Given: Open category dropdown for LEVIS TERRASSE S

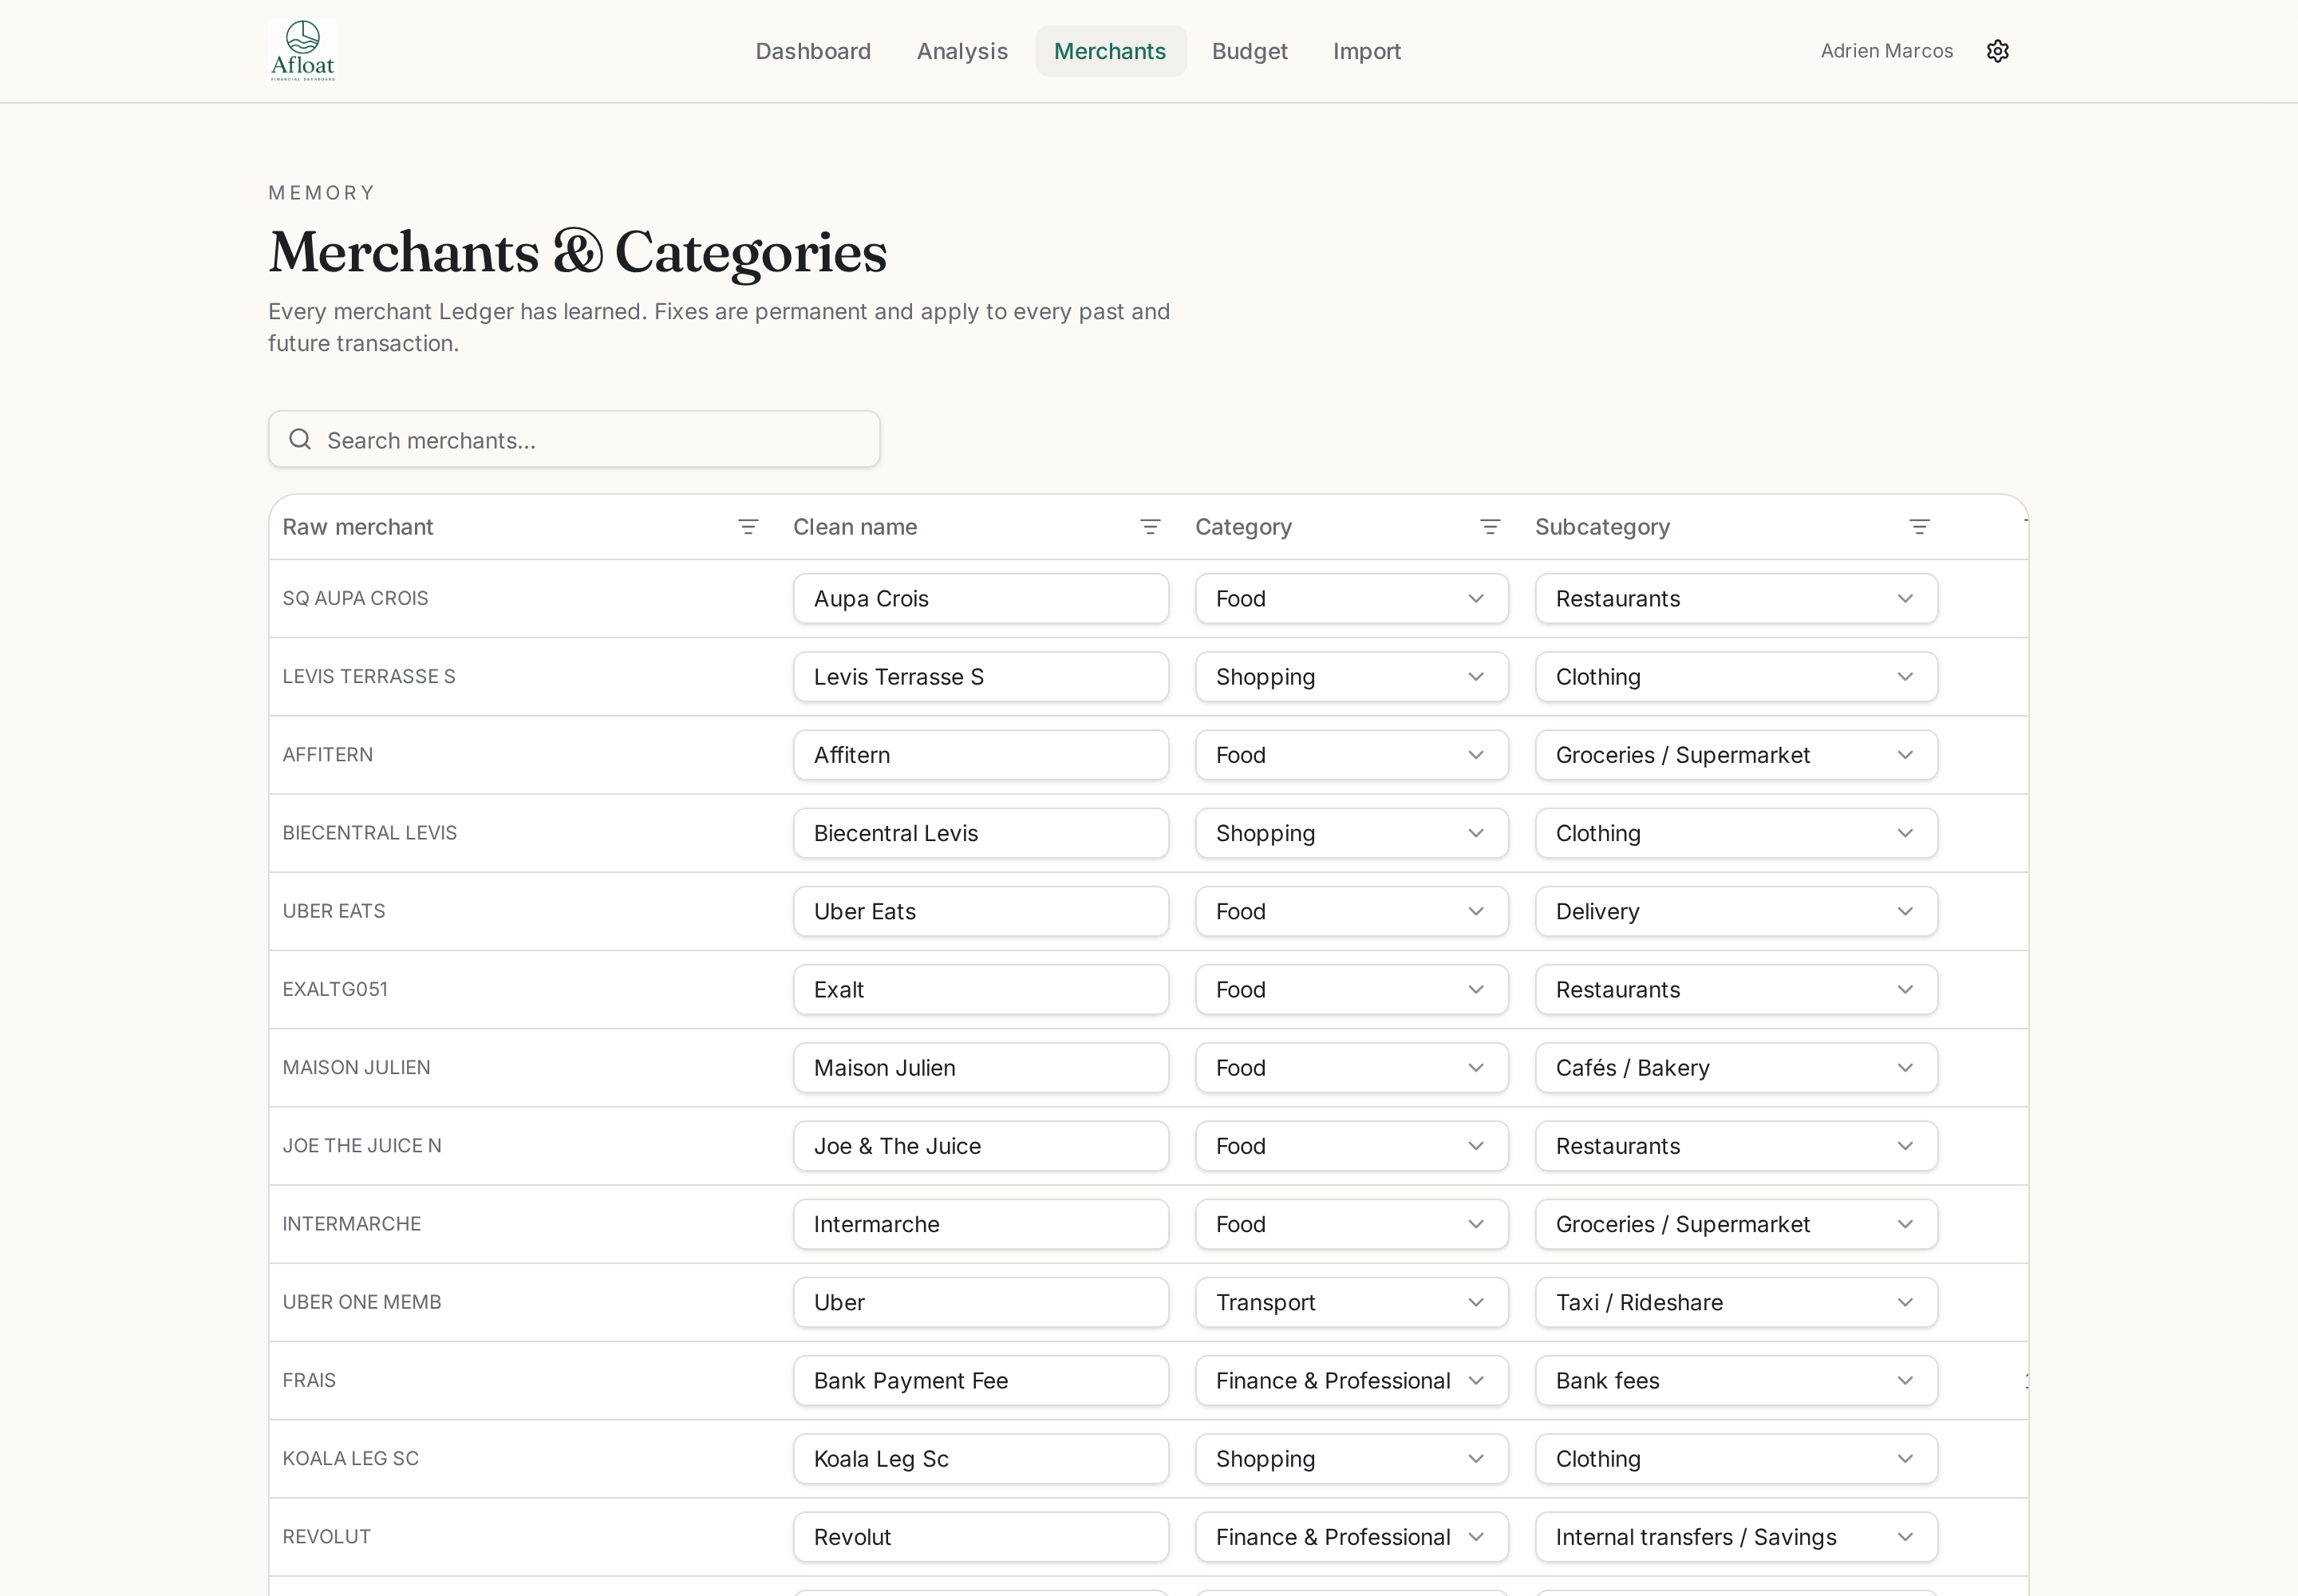Looking at the screenshot, I should (1351, 677).
